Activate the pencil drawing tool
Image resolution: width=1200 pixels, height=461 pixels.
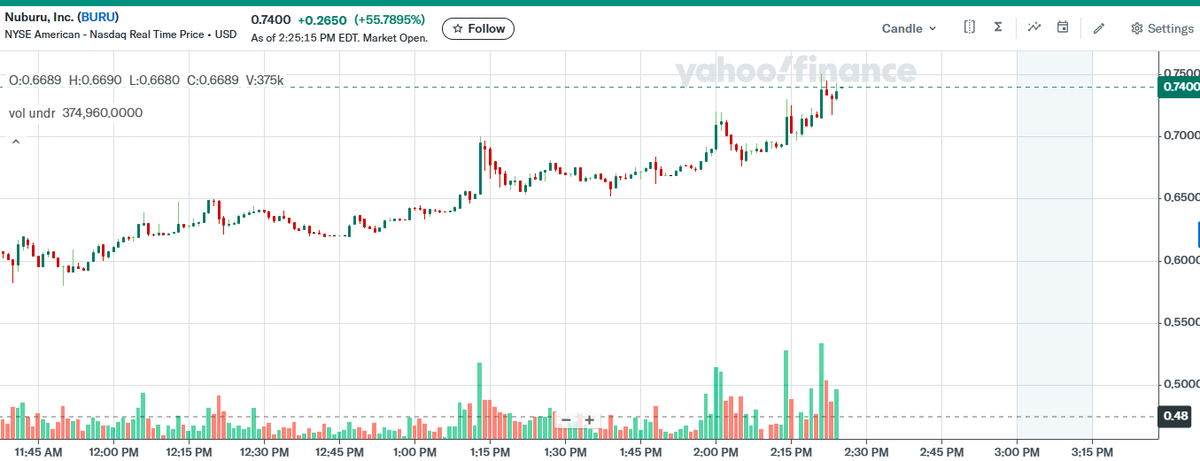(x=1099, y=28)
